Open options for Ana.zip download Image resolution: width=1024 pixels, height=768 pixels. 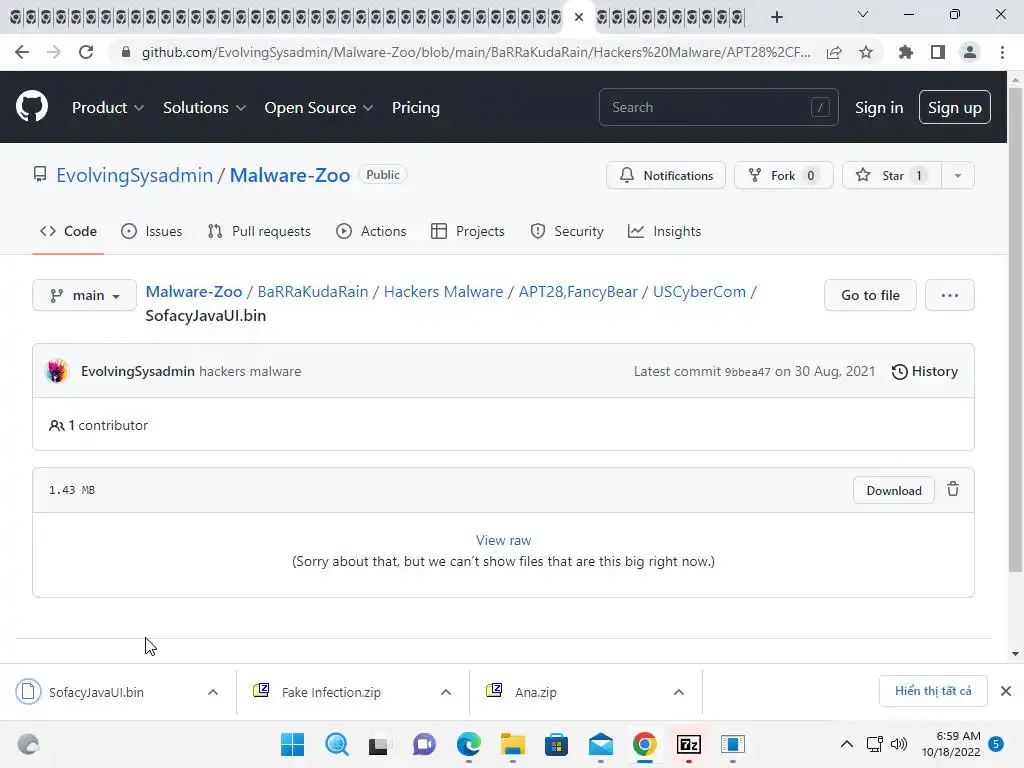[679, 692]
